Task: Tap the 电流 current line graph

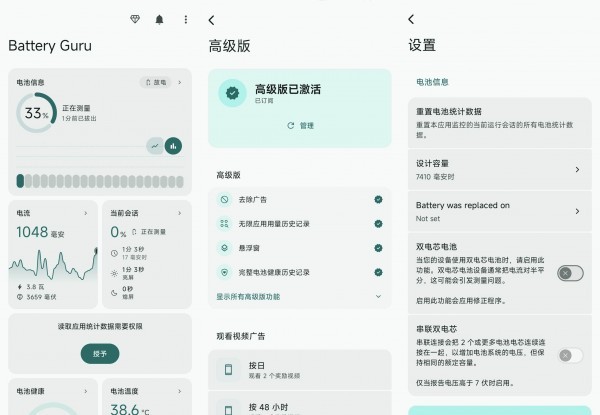Action: [53, 265]
